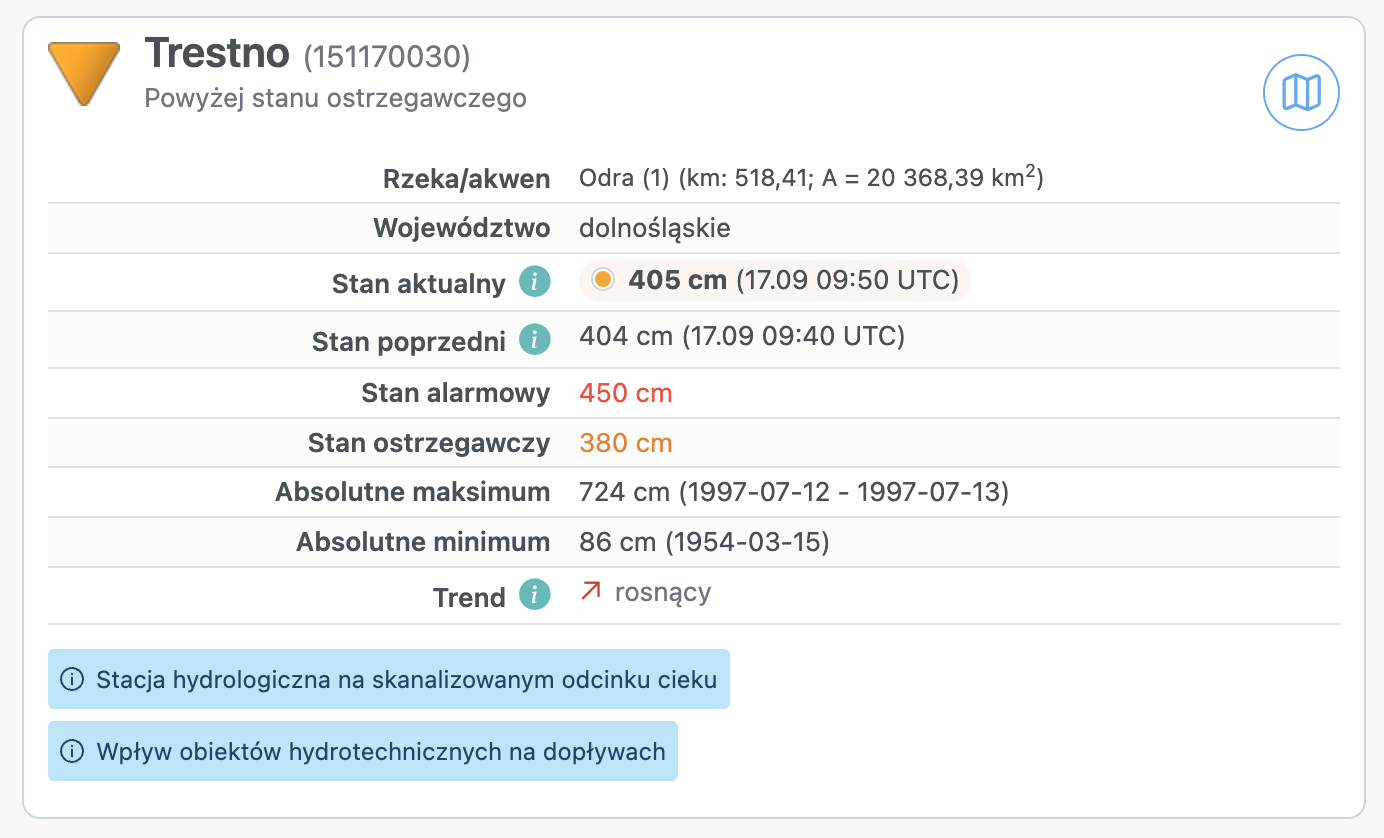
Task: Click the orange status dot beside 405 cm
Action: coord(602,280)
